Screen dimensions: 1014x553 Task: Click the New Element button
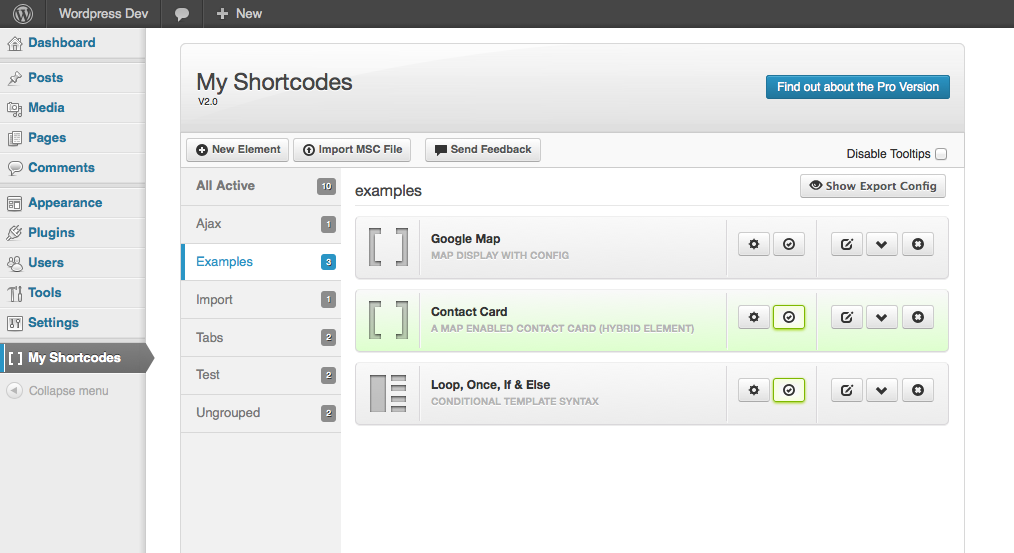point(237,149)
